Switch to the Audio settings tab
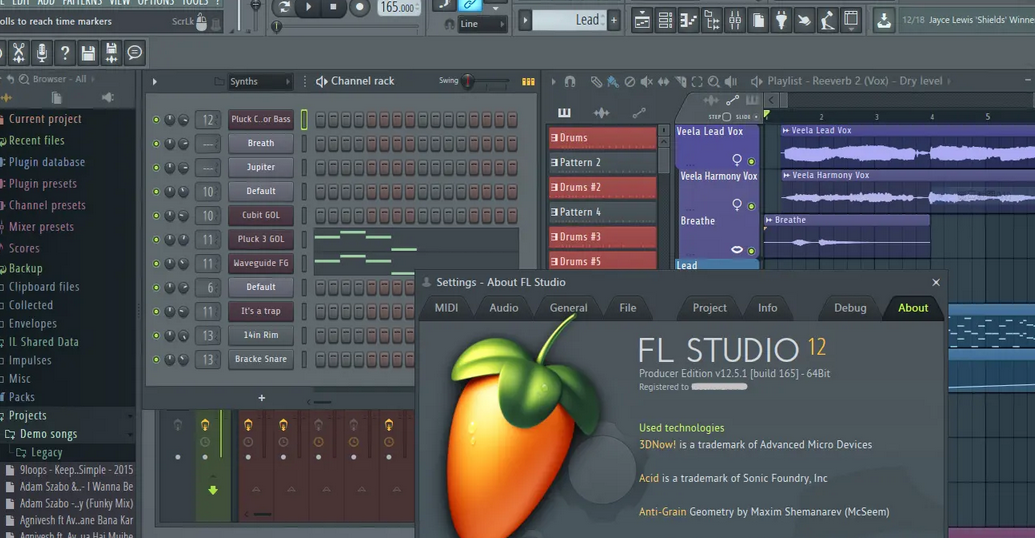This screenshot has width=1035, height=538. [x=504, y=308]
